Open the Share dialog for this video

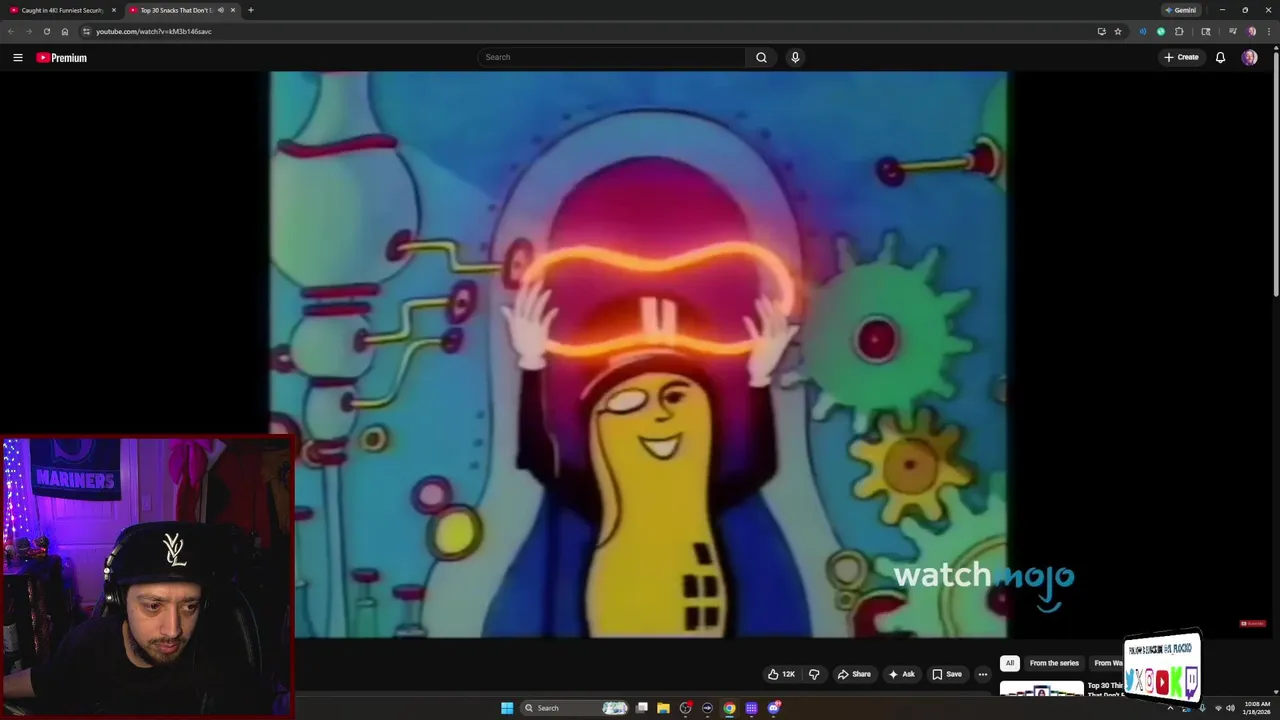pos(853,674)
